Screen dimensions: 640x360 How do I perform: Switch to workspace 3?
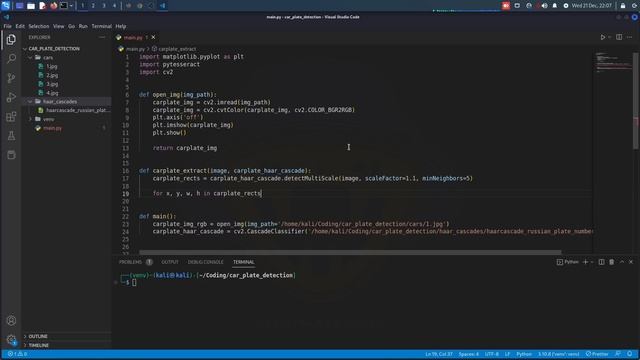tap(104, 6)
